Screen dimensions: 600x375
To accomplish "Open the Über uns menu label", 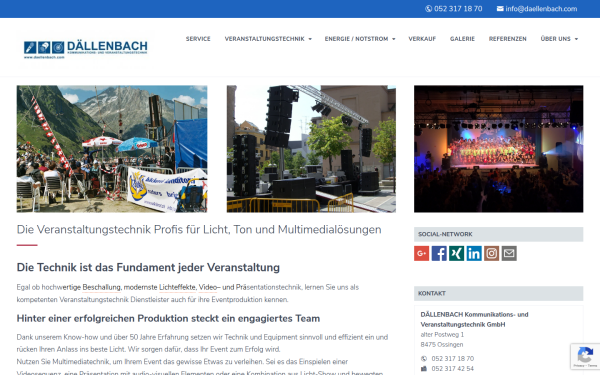I will click(555, 39).
